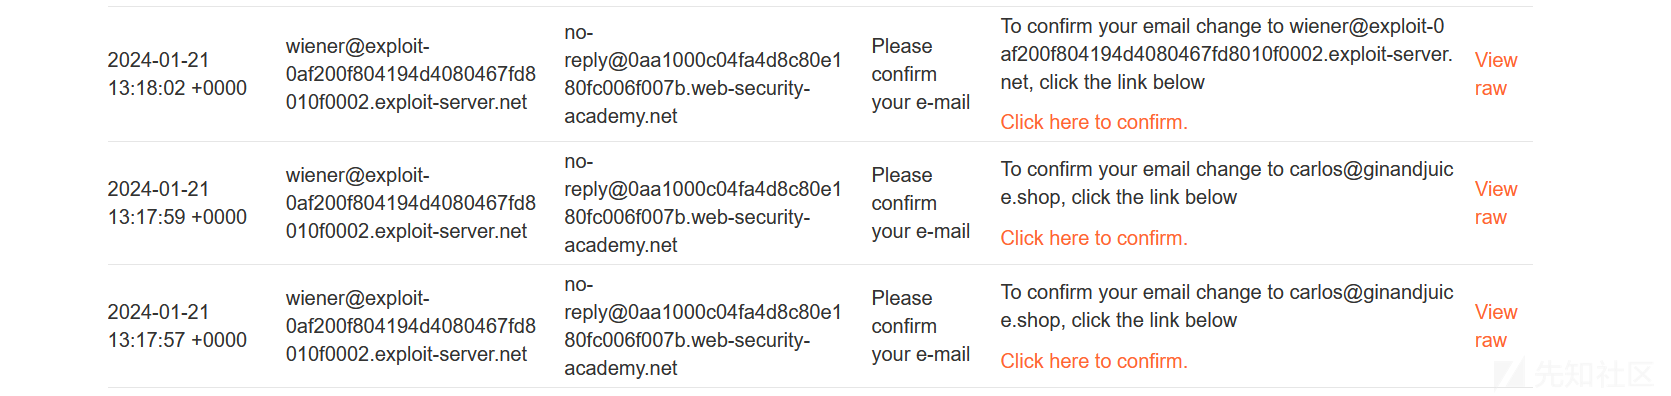Follow 'Click here to confirm' in 13:18:02 email
Image resolution: width=1671 pixels, height=396 pixels.
pyautogui.click(x=1094, y=122)
